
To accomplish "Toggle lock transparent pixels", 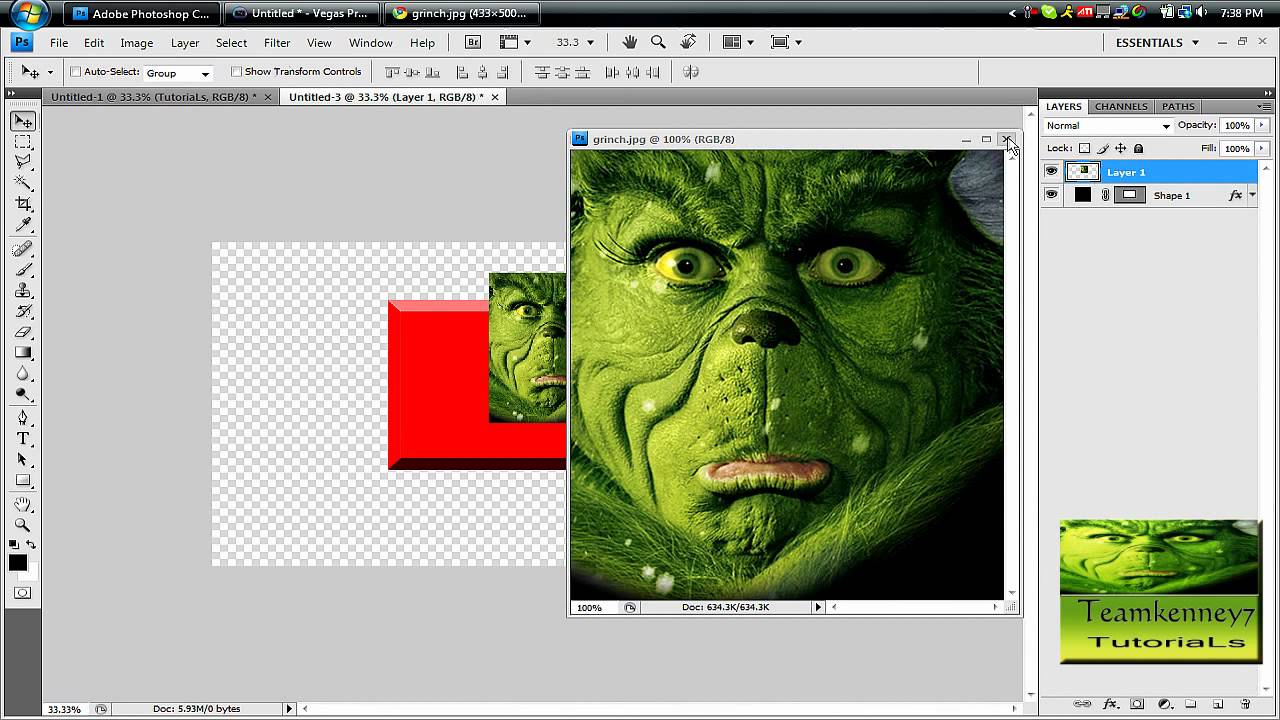I will [1084, 149].
